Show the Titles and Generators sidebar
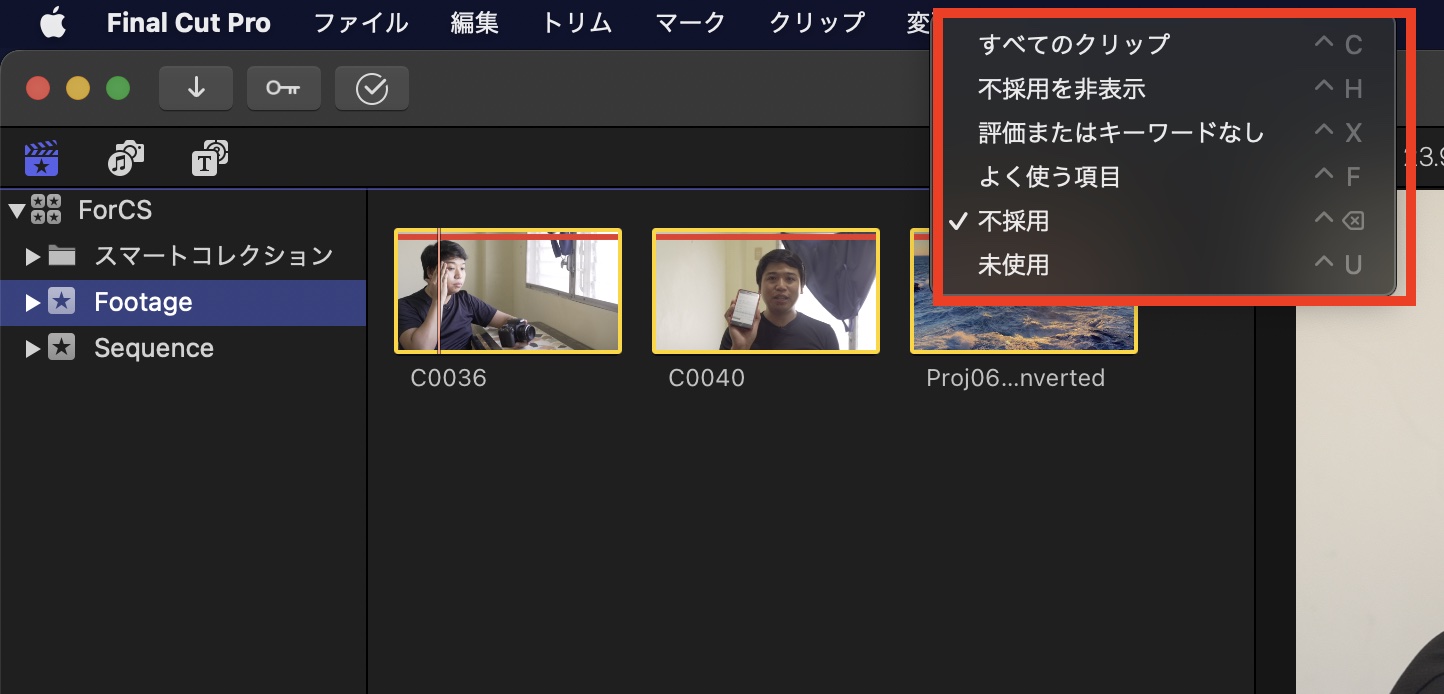1444x694 pixels. point(210,158)
